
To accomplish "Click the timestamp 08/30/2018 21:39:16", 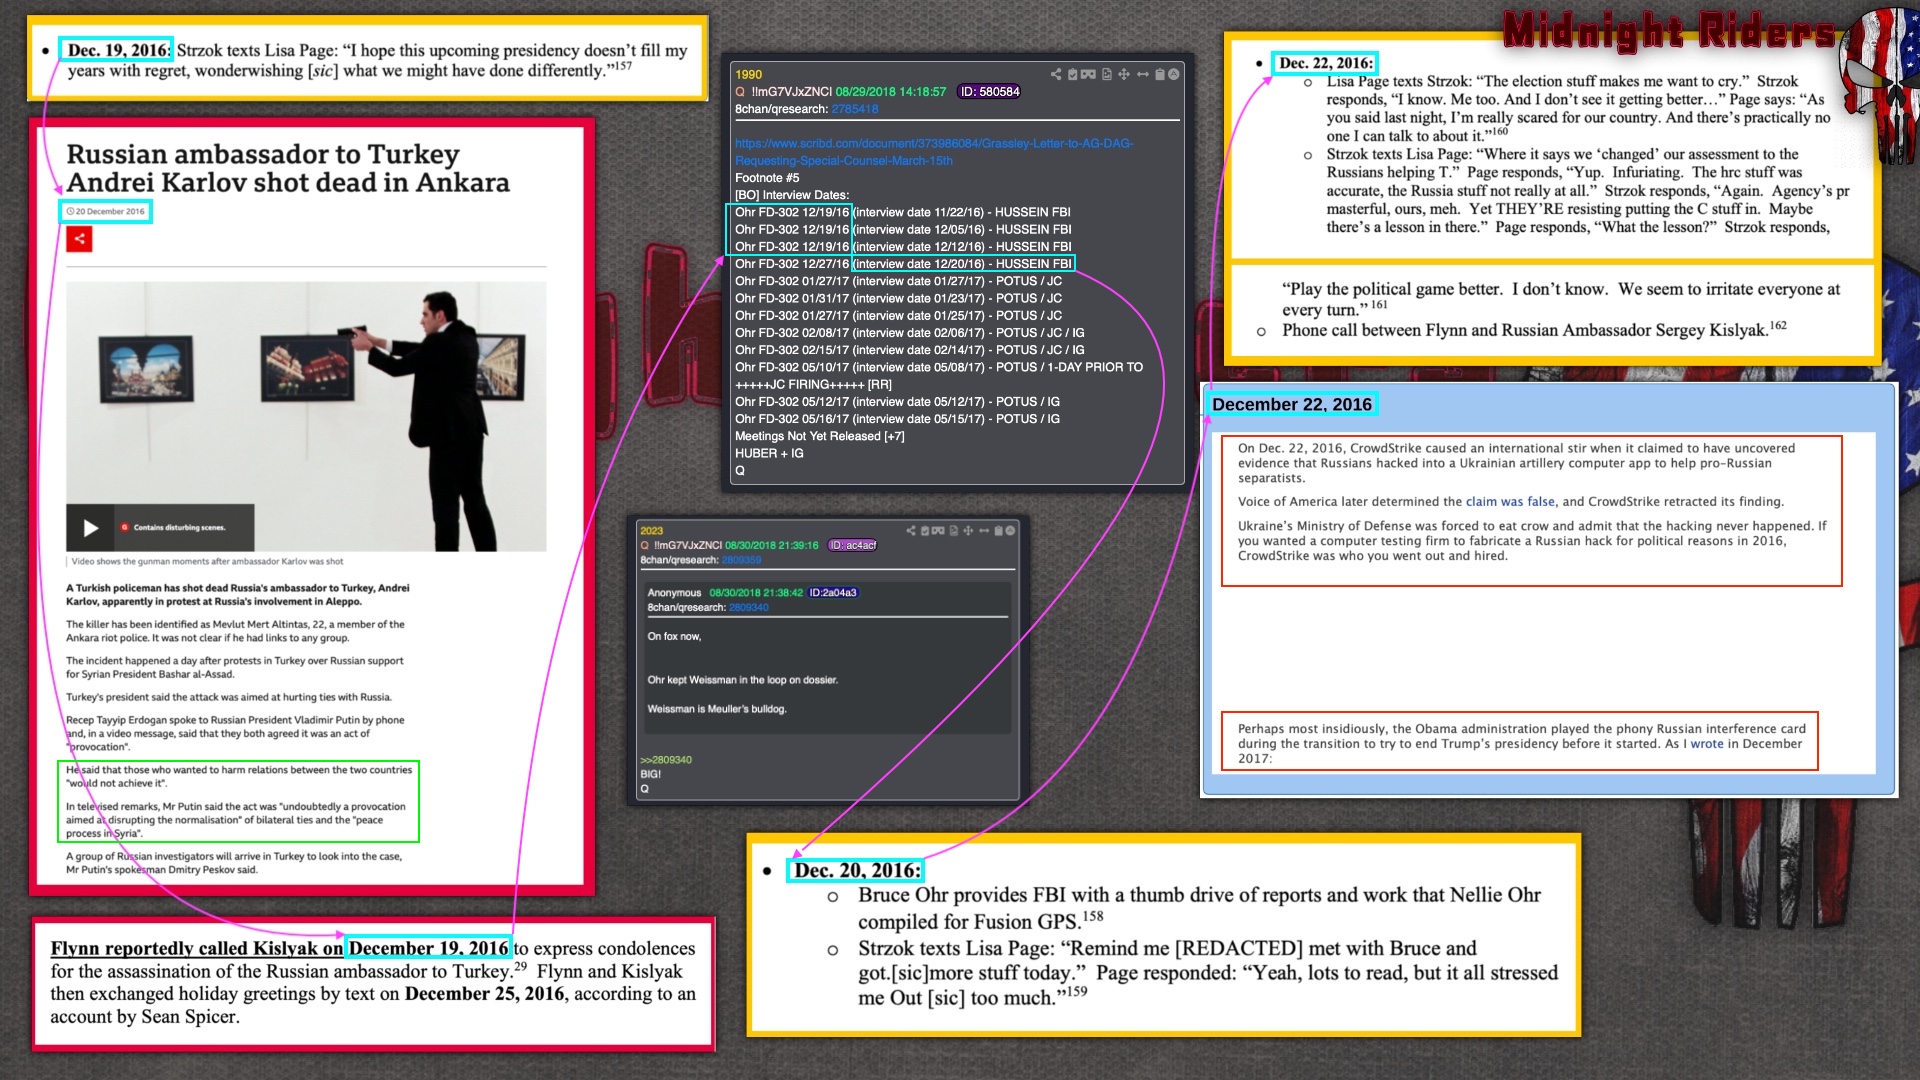I will click(x=772, y=545).
